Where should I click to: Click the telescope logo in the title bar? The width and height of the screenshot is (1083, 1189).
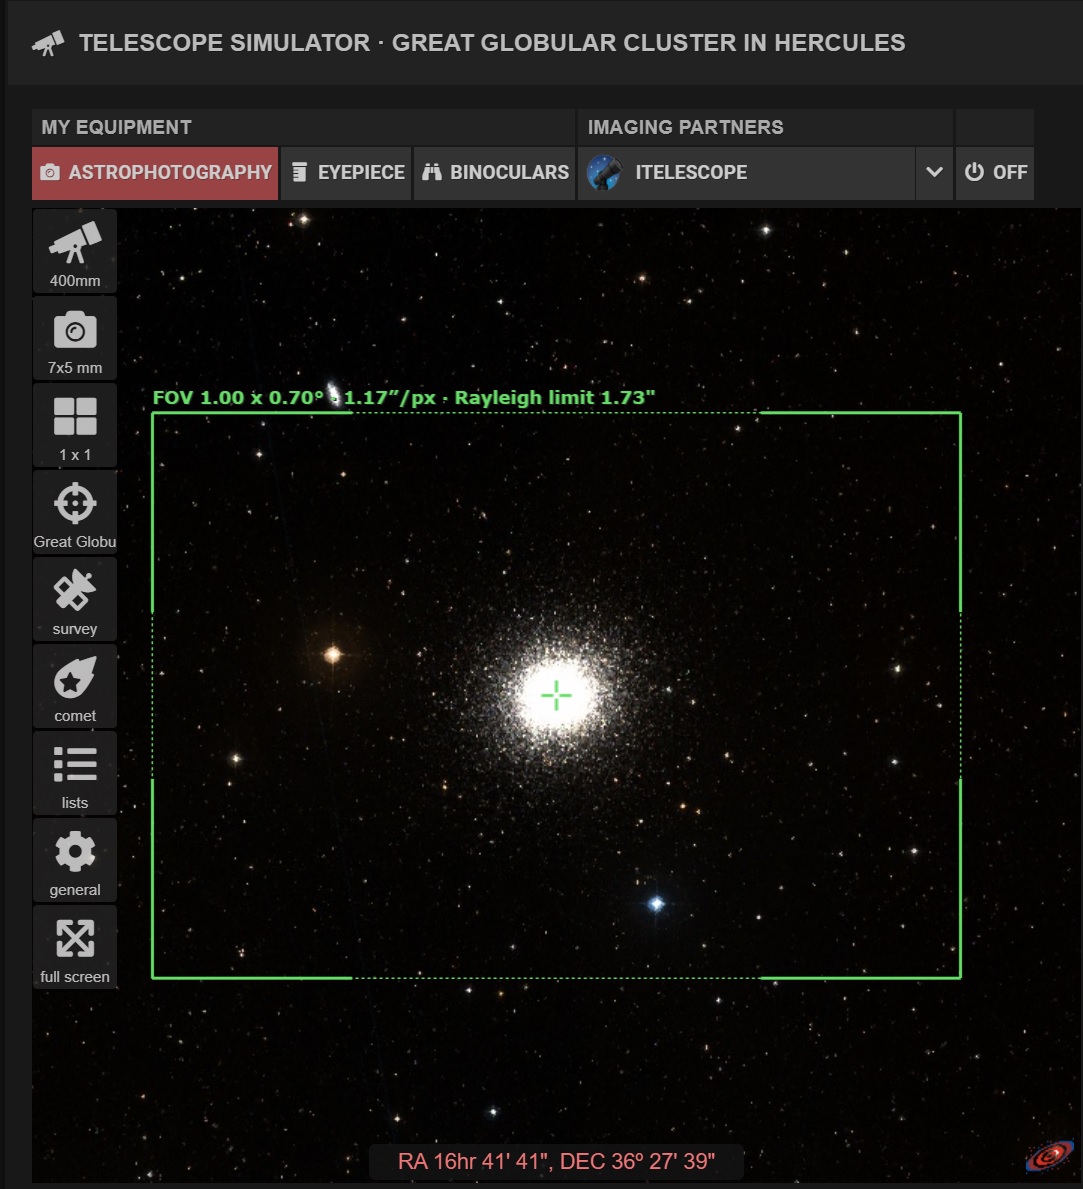49,42
